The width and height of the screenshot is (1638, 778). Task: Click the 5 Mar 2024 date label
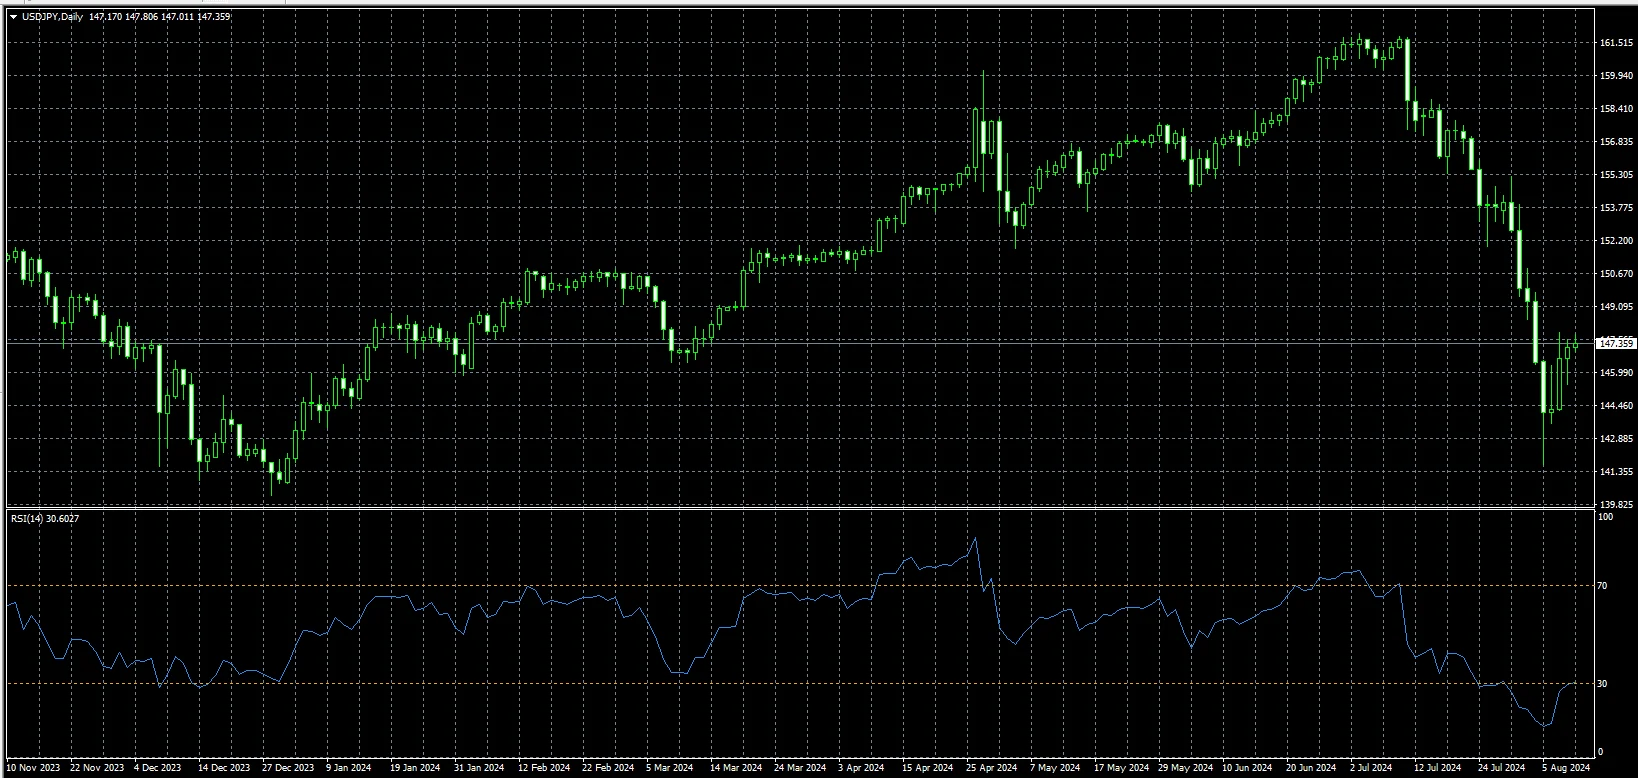point(670,769)
